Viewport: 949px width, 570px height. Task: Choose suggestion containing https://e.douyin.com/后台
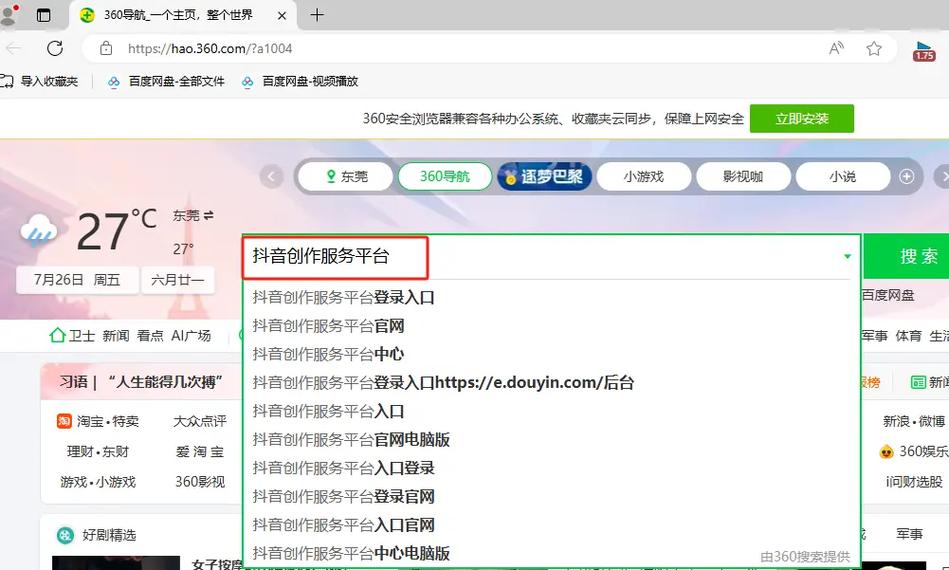click(551, 383)
